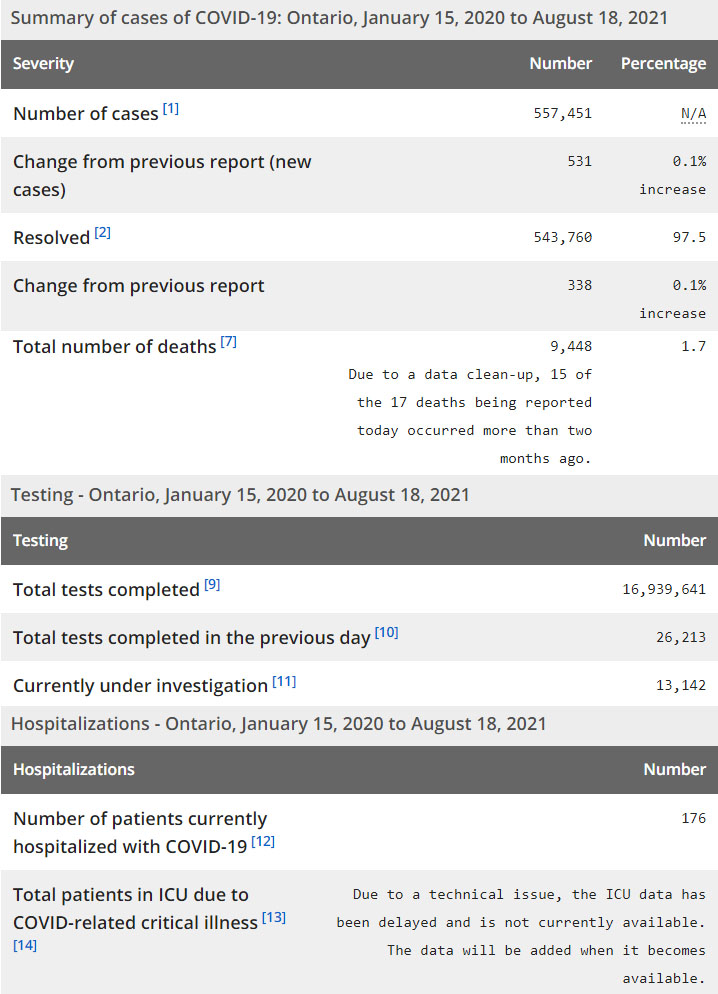This screenshot has width=718, height=994.
Task: Follow footnote 10 for previous day tests
Action: click(x=386, y=633)
